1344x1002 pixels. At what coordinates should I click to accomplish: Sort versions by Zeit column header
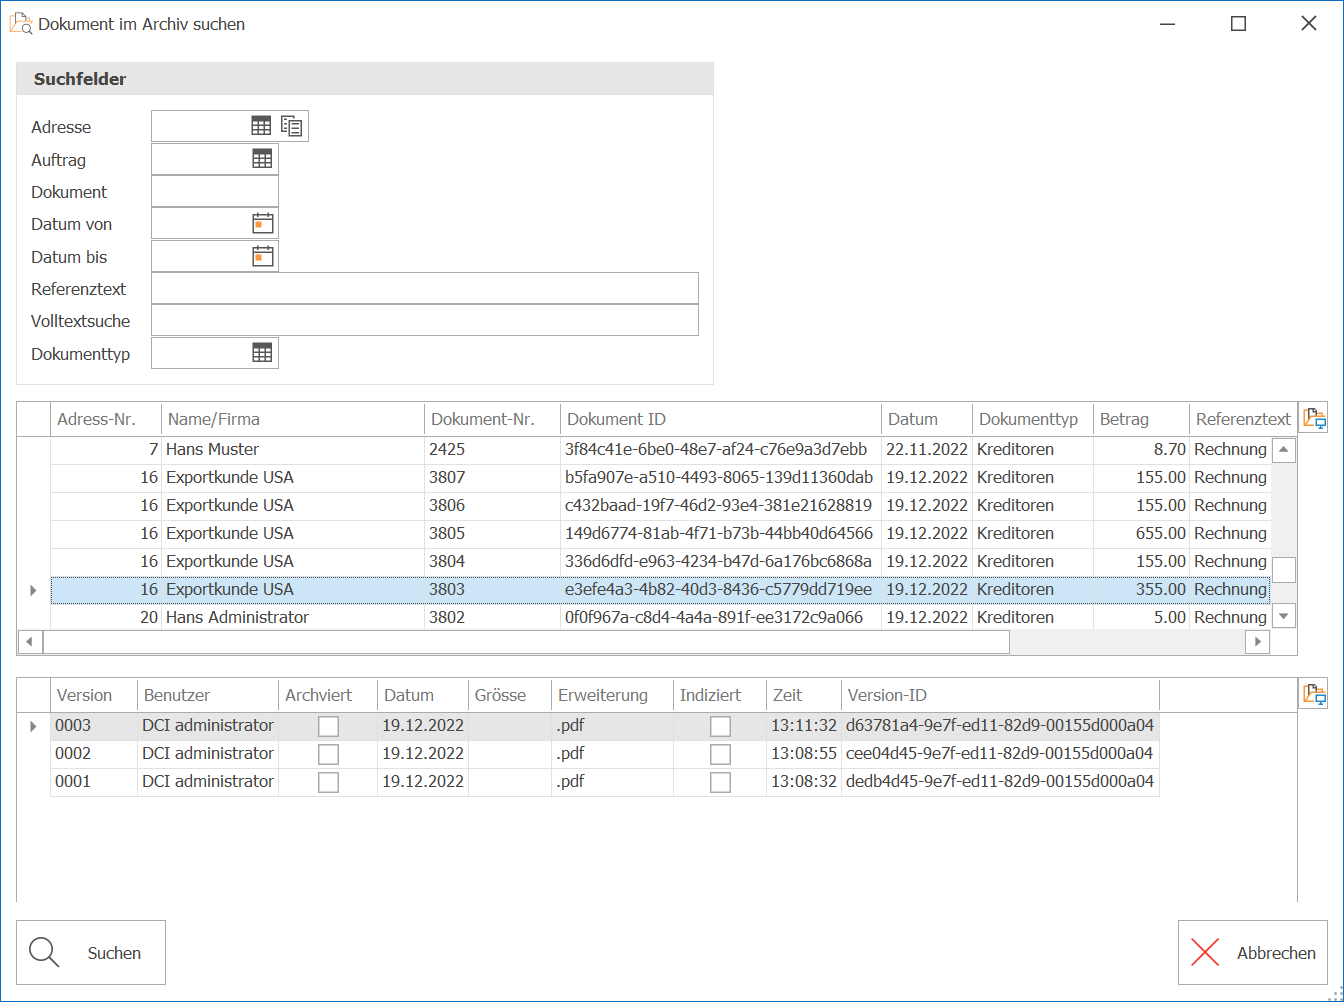pyautogui.click(x=803, y=695)
